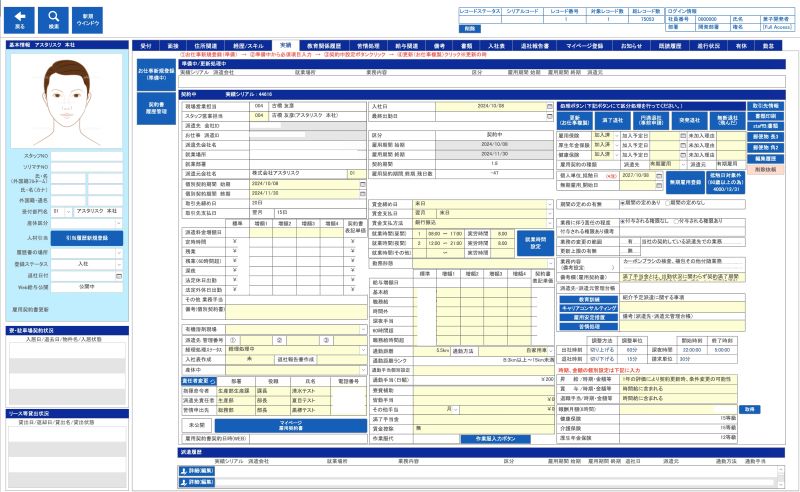The height and width of the screenshot is (492, 800).
Task: Click the 戻る back arrow button
Action: pyautogui.click(x=19, y=20)
